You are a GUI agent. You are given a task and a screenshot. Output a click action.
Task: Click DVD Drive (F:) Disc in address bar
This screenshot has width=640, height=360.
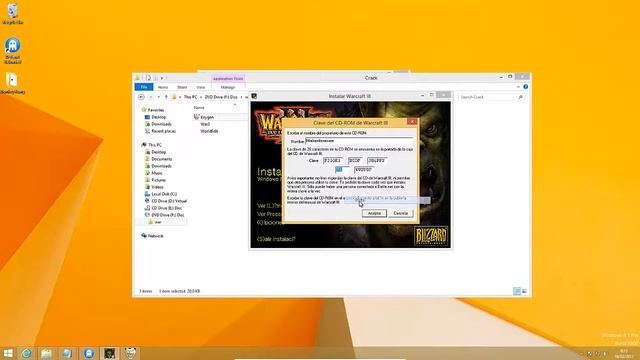[x=221, y=97]
